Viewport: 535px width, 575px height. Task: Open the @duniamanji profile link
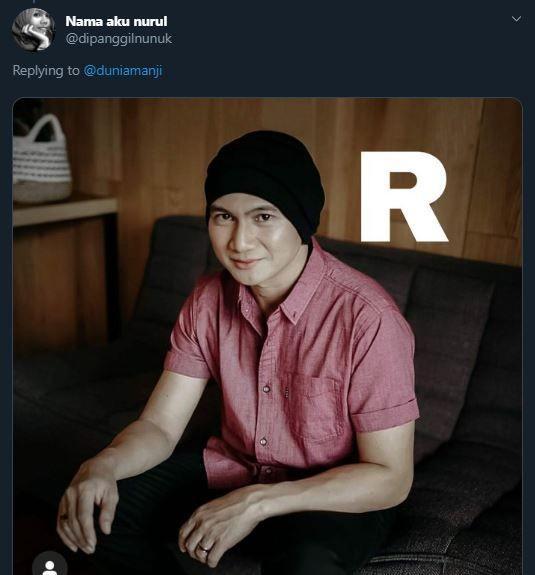pyautogui.click(x=123, y=70)
